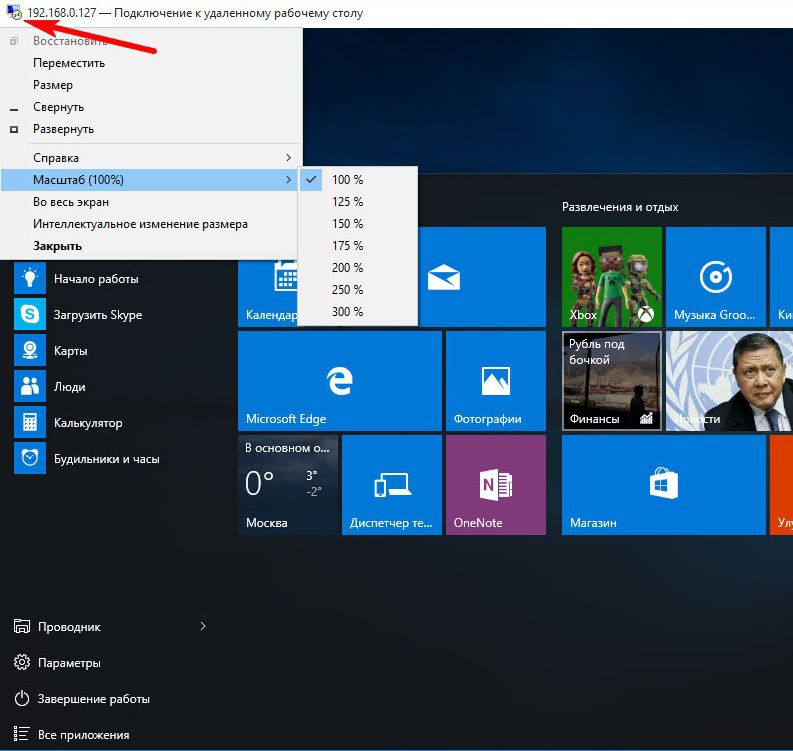Image resolution: width=793 pixels, height=751 pixels.
Task: Open the Калькулятор app icon
Action: [x=30, y=423]
